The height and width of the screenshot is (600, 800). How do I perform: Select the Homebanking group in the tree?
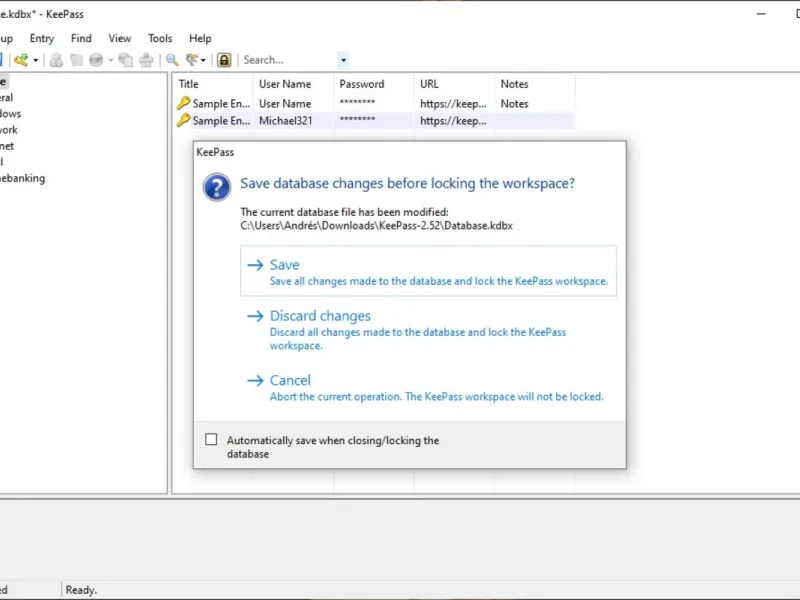(22, 178)
